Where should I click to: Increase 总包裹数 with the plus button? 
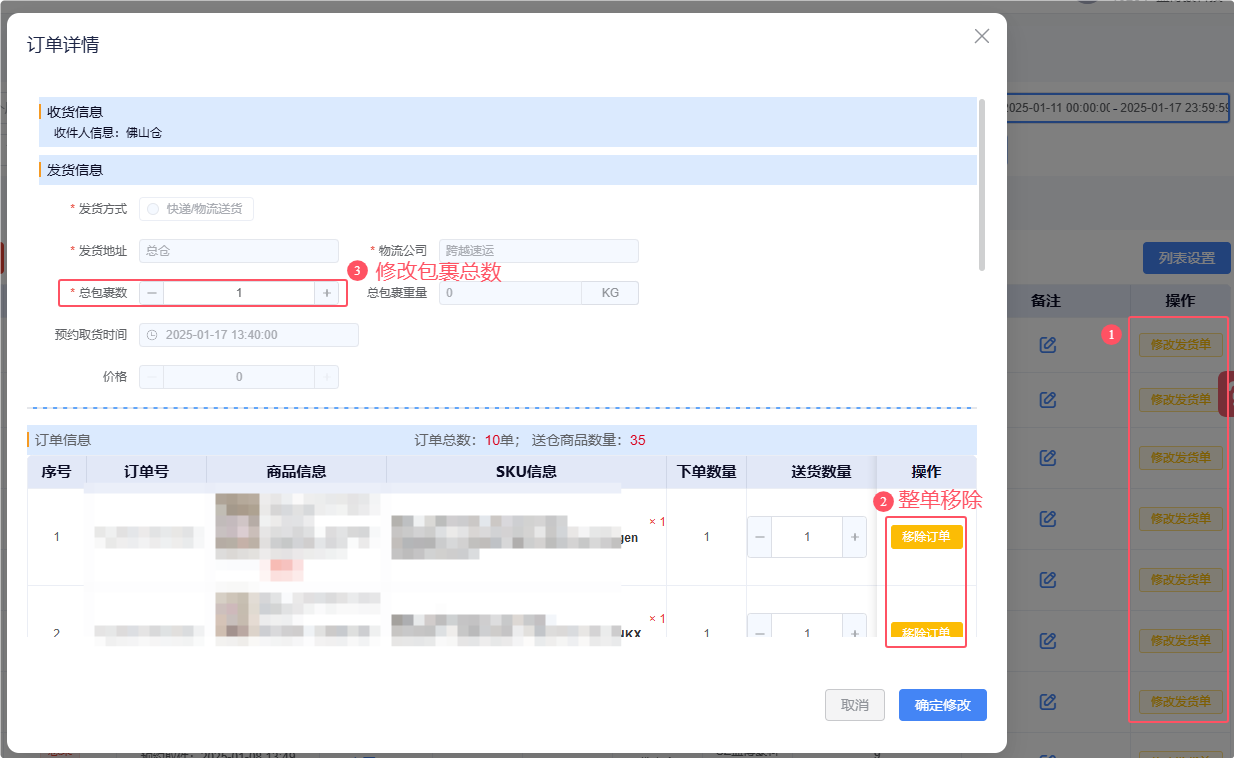(x=326, y=293)
